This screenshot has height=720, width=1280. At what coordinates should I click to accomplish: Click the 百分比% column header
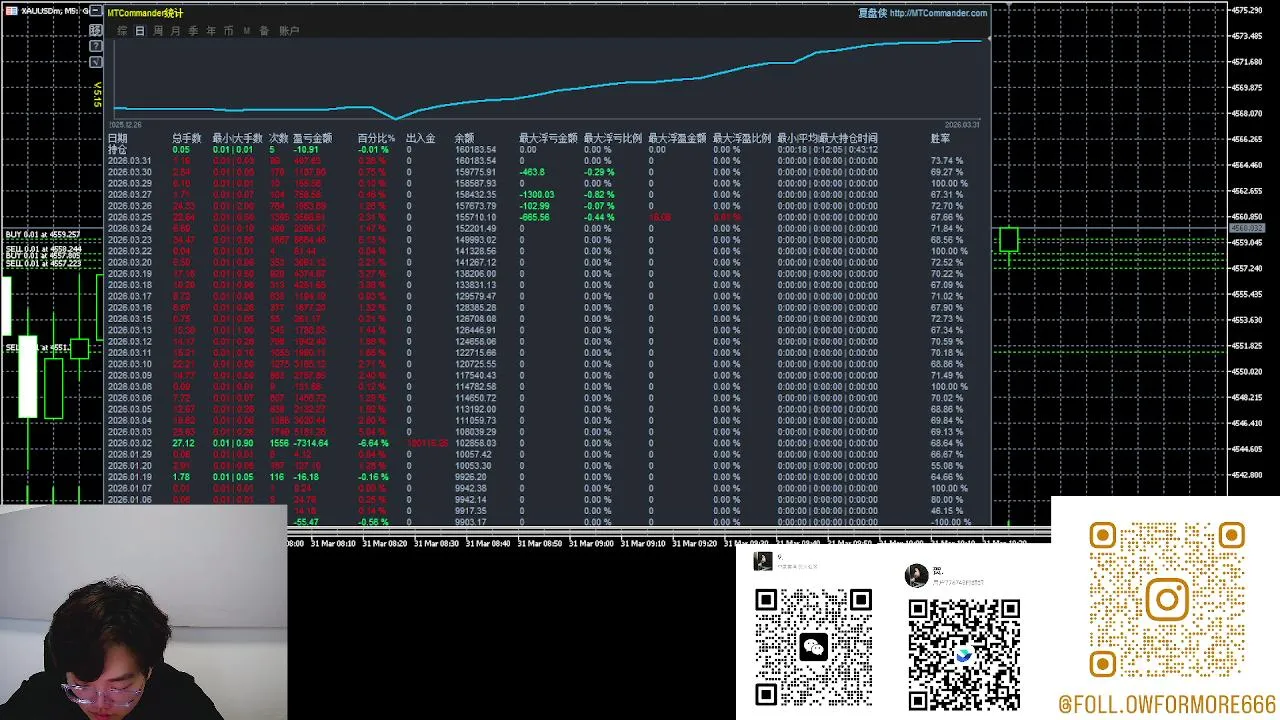point(377,138)
